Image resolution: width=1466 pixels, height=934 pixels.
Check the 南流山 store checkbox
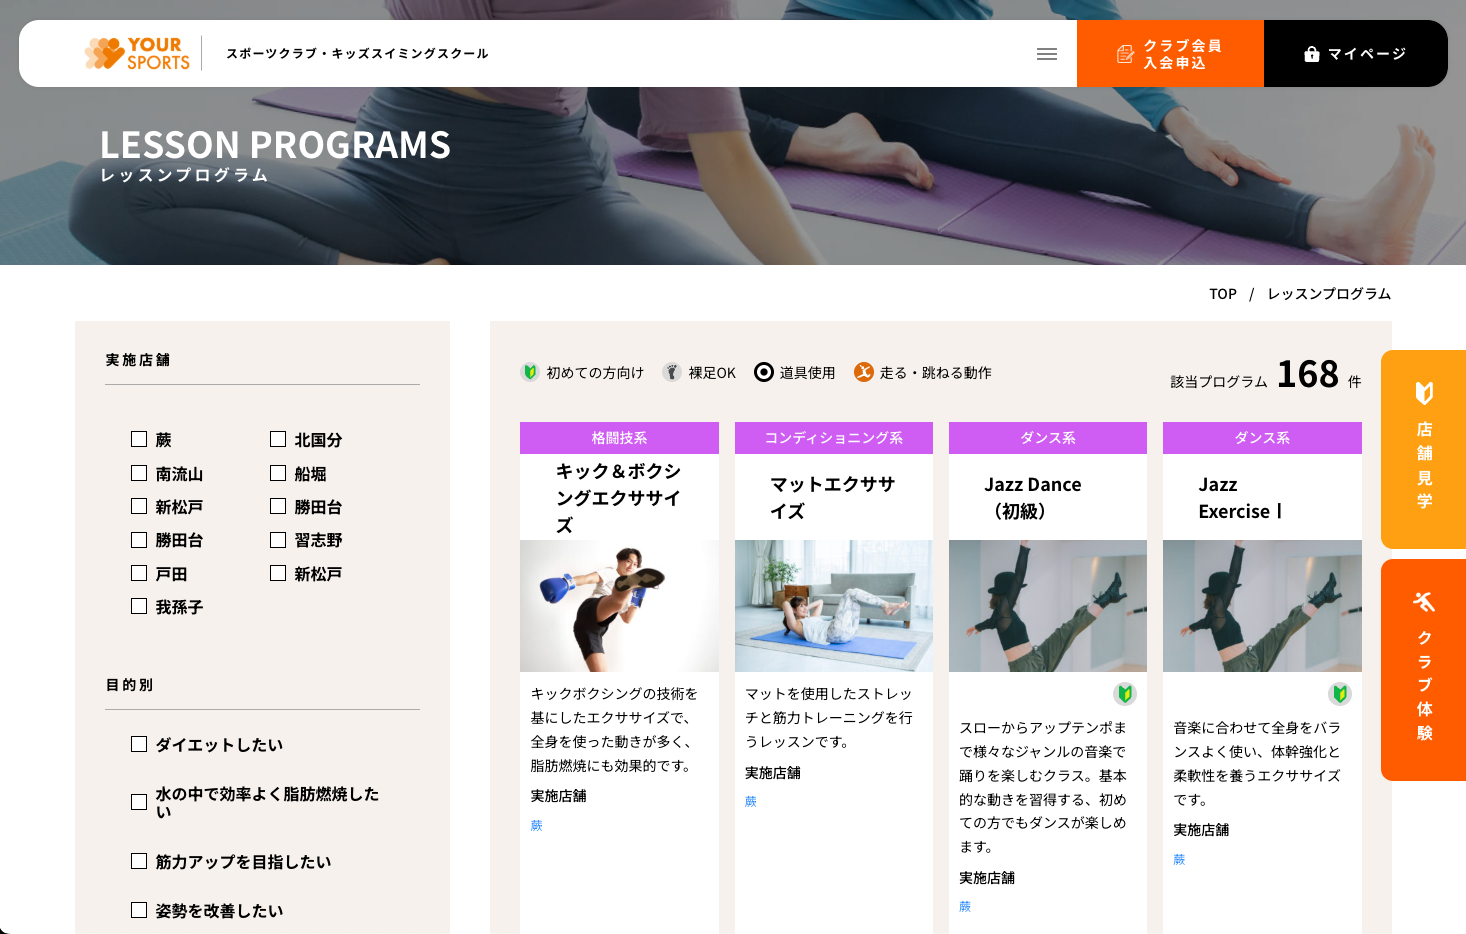(139, 473)
